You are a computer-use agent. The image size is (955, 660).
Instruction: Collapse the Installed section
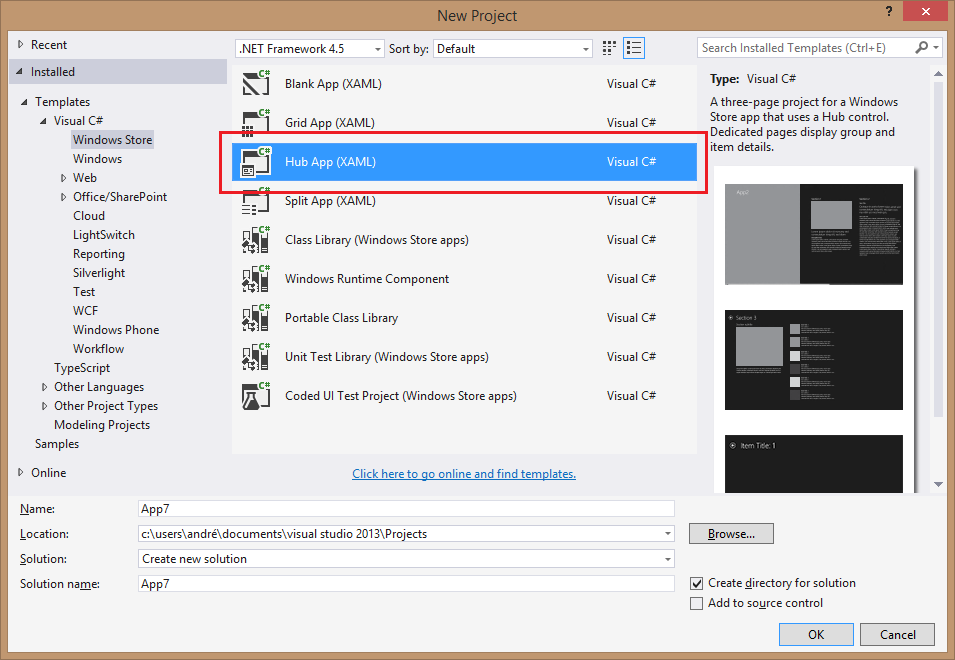pyautogui.click(x=20, y=72)
